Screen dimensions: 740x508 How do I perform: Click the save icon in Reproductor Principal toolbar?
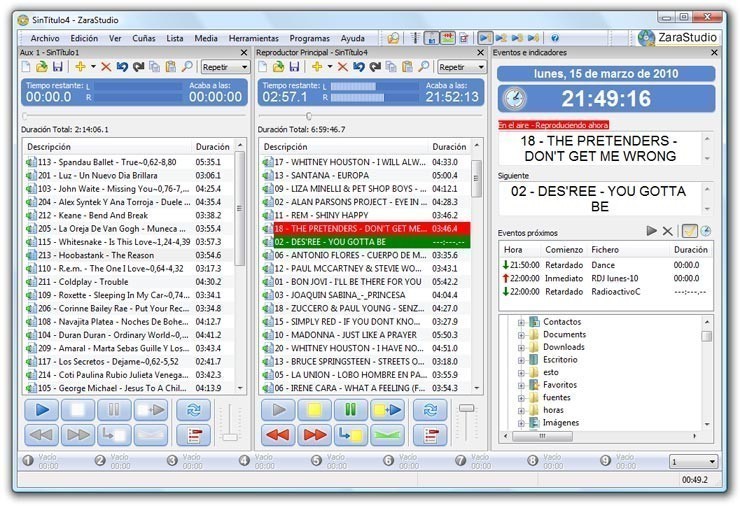[x=295, y=67]
